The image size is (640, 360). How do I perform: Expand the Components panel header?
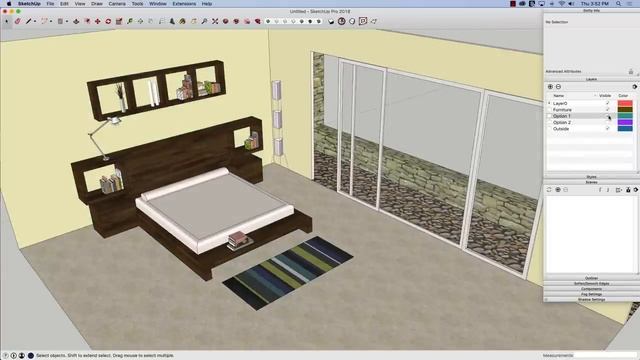591,289
